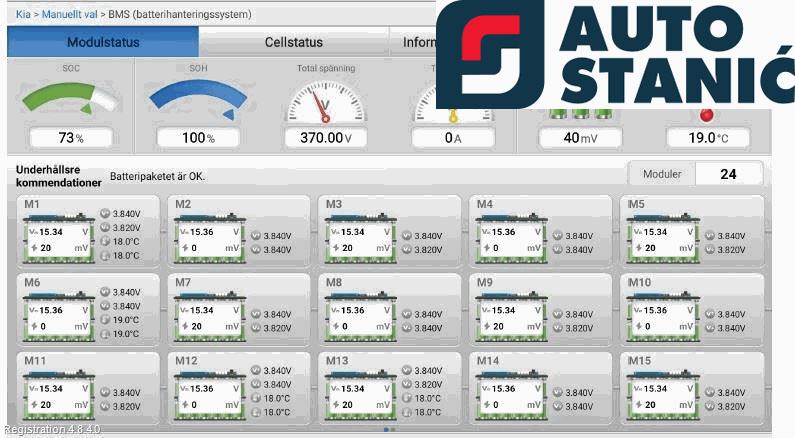Select the 19.0 °C temperature value
This screenshot has height=438, width=795.
click(708, 138)
